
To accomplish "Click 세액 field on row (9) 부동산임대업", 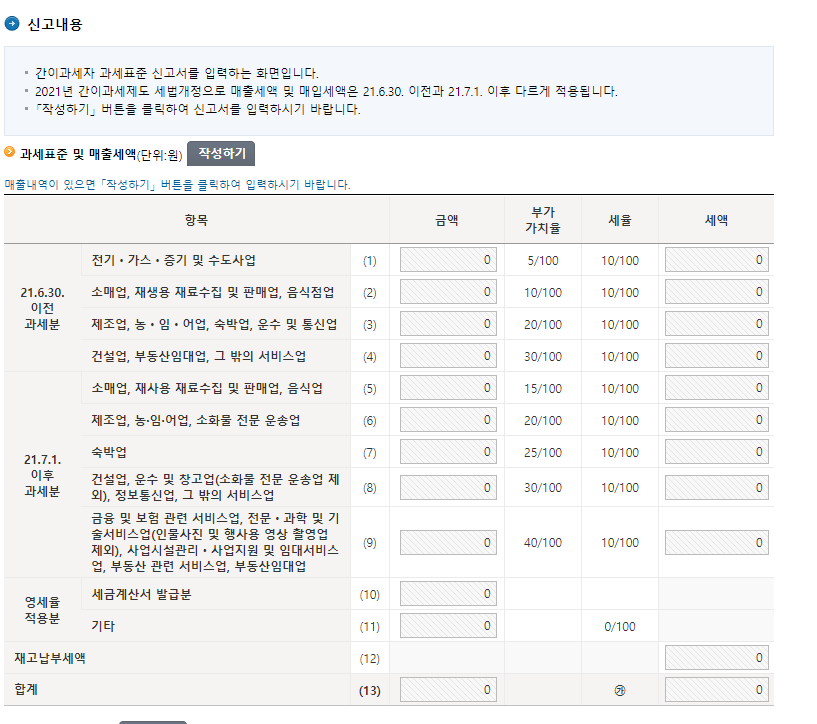I will 716,542.
